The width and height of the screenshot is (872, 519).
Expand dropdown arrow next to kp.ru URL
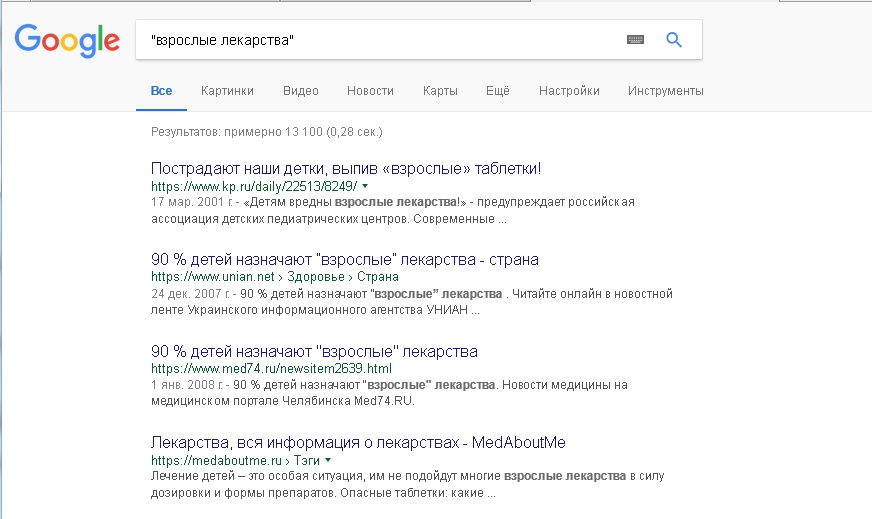coord(365,186)
